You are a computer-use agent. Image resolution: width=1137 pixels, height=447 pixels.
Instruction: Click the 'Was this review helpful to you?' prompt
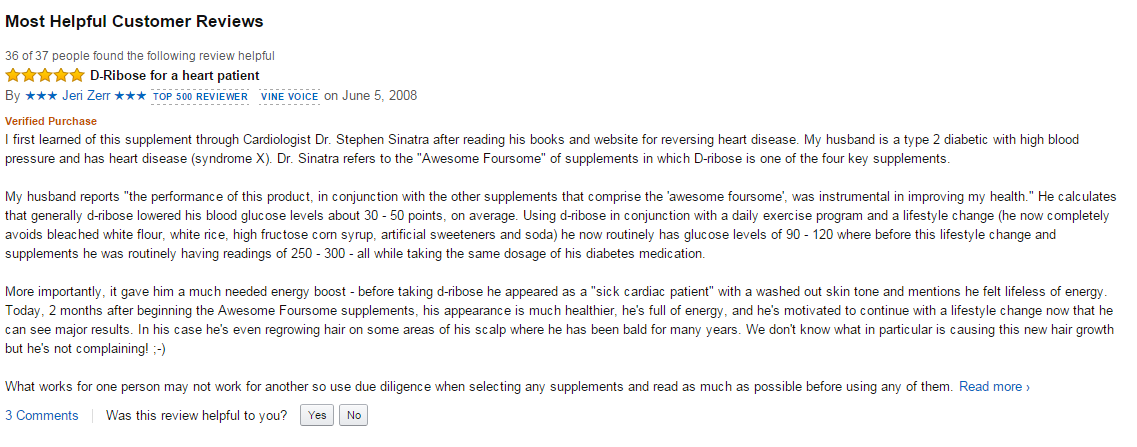tap(197, 415)
